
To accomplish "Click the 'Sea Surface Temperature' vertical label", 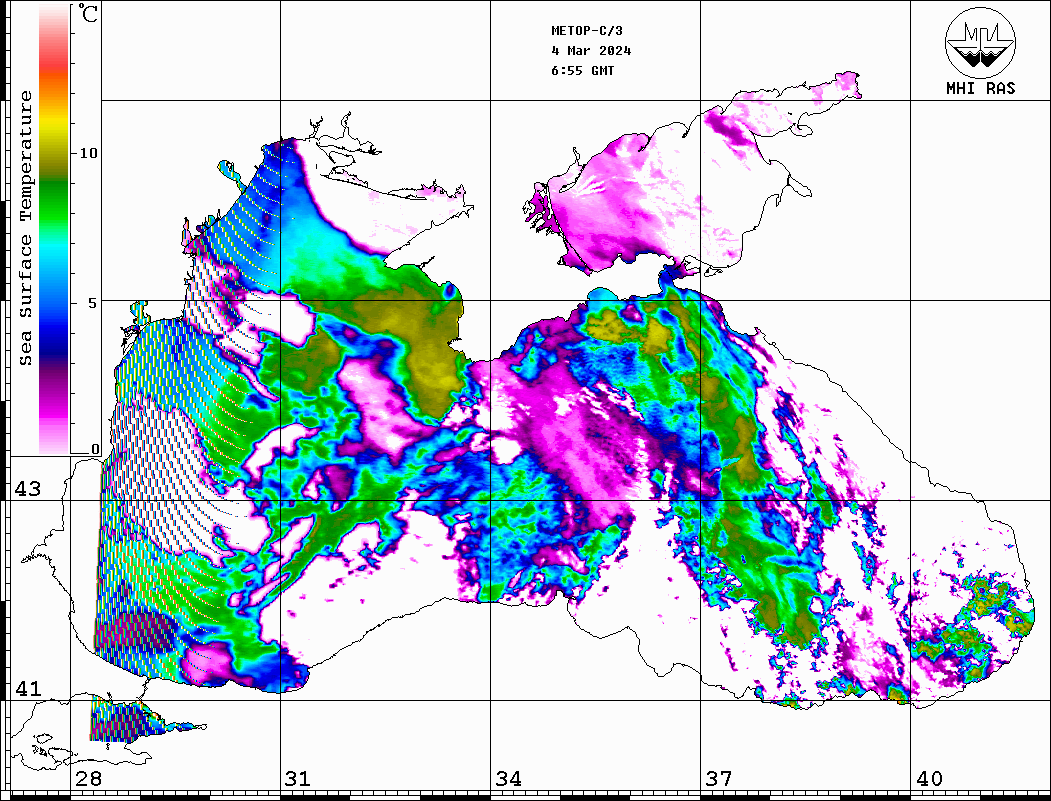I will tap(25, 228).
